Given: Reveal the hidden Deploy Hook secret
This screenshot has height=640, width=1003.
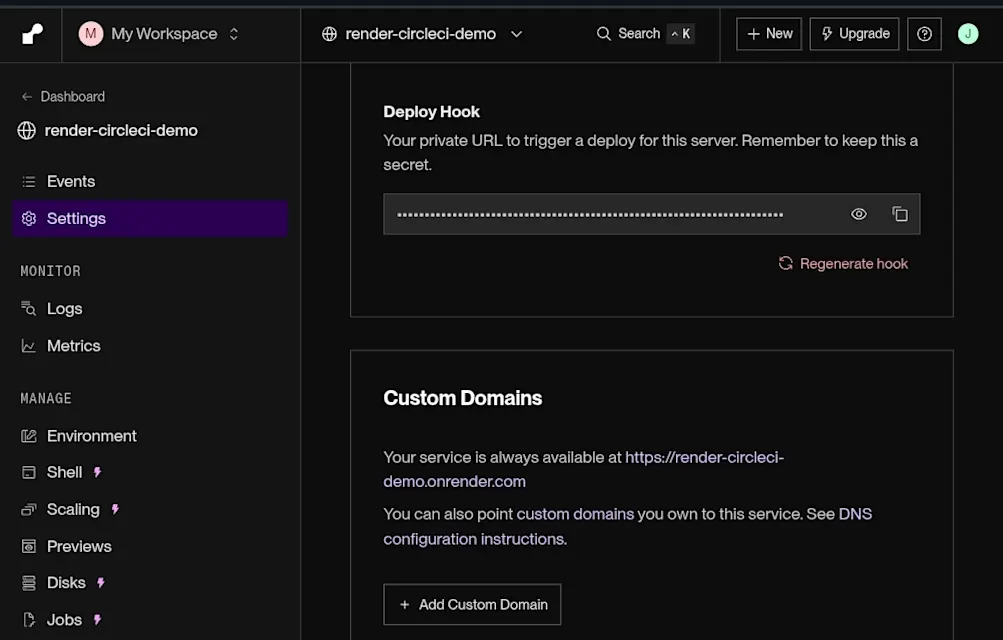Looking at the screenshot, I should pyautogui.click(x=858, y=214).
